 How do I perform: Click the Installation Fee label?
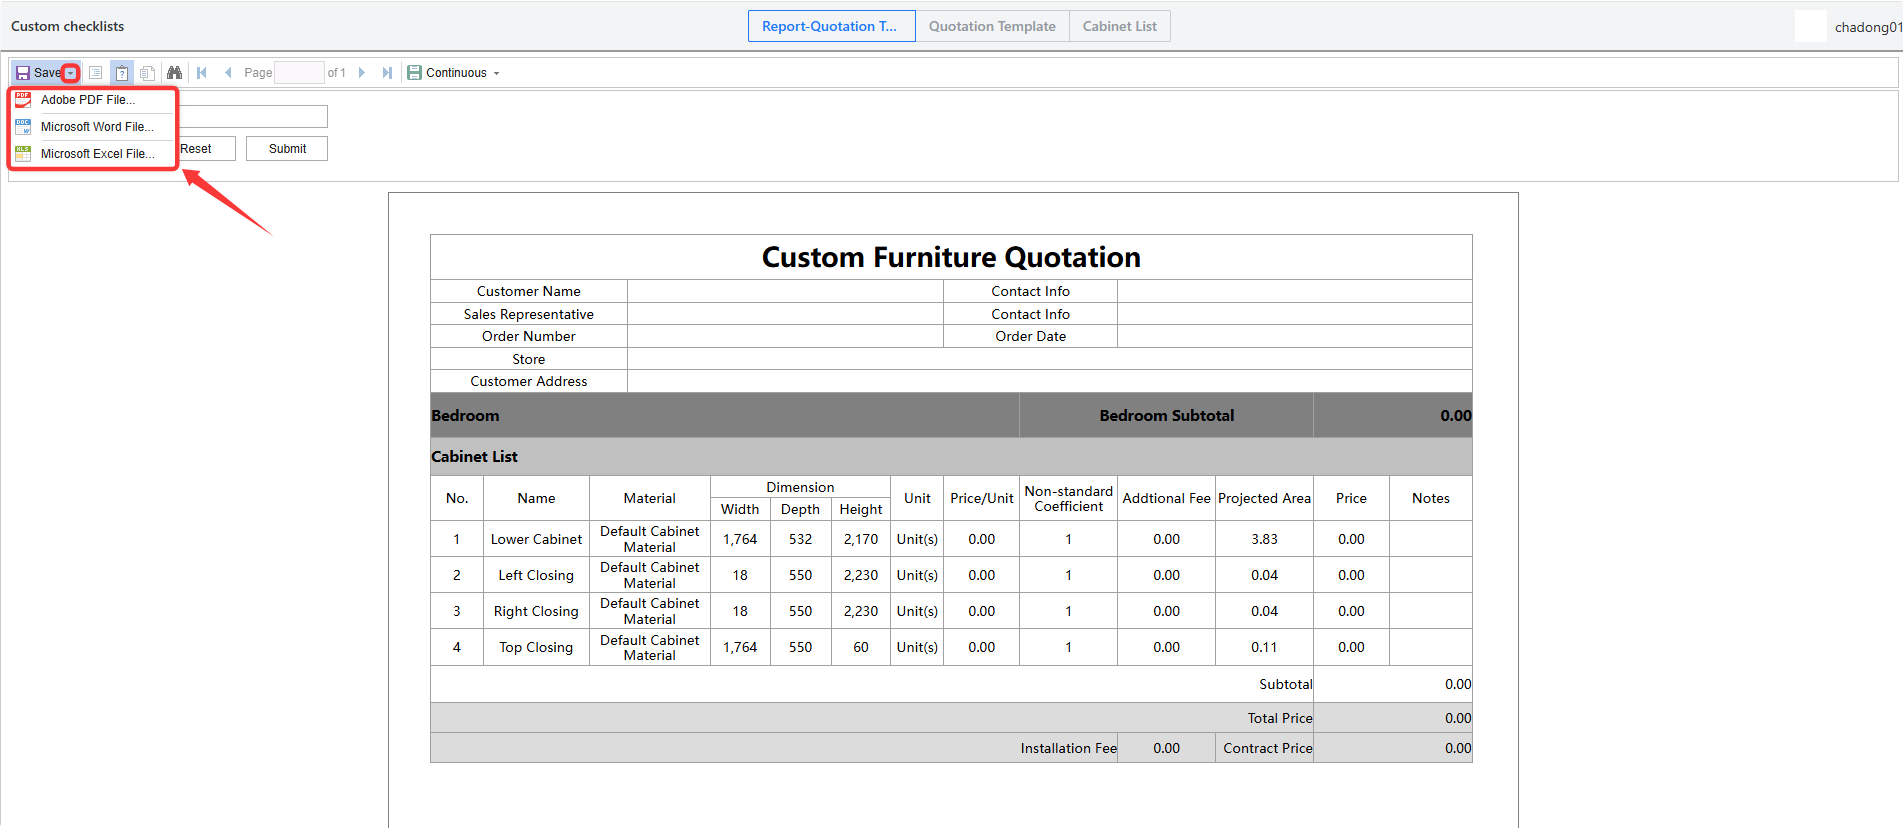(x=1069, y=748)
